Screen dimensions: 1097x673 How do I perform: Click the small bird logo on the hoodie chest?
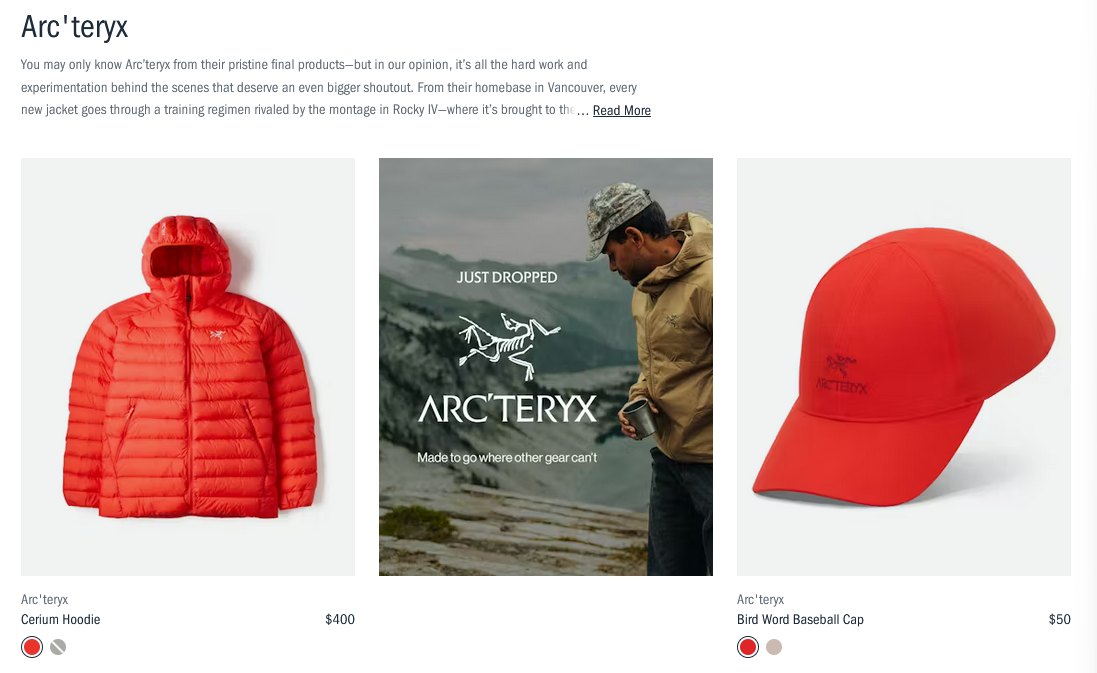pyautogui.click(x=216, y=335)
